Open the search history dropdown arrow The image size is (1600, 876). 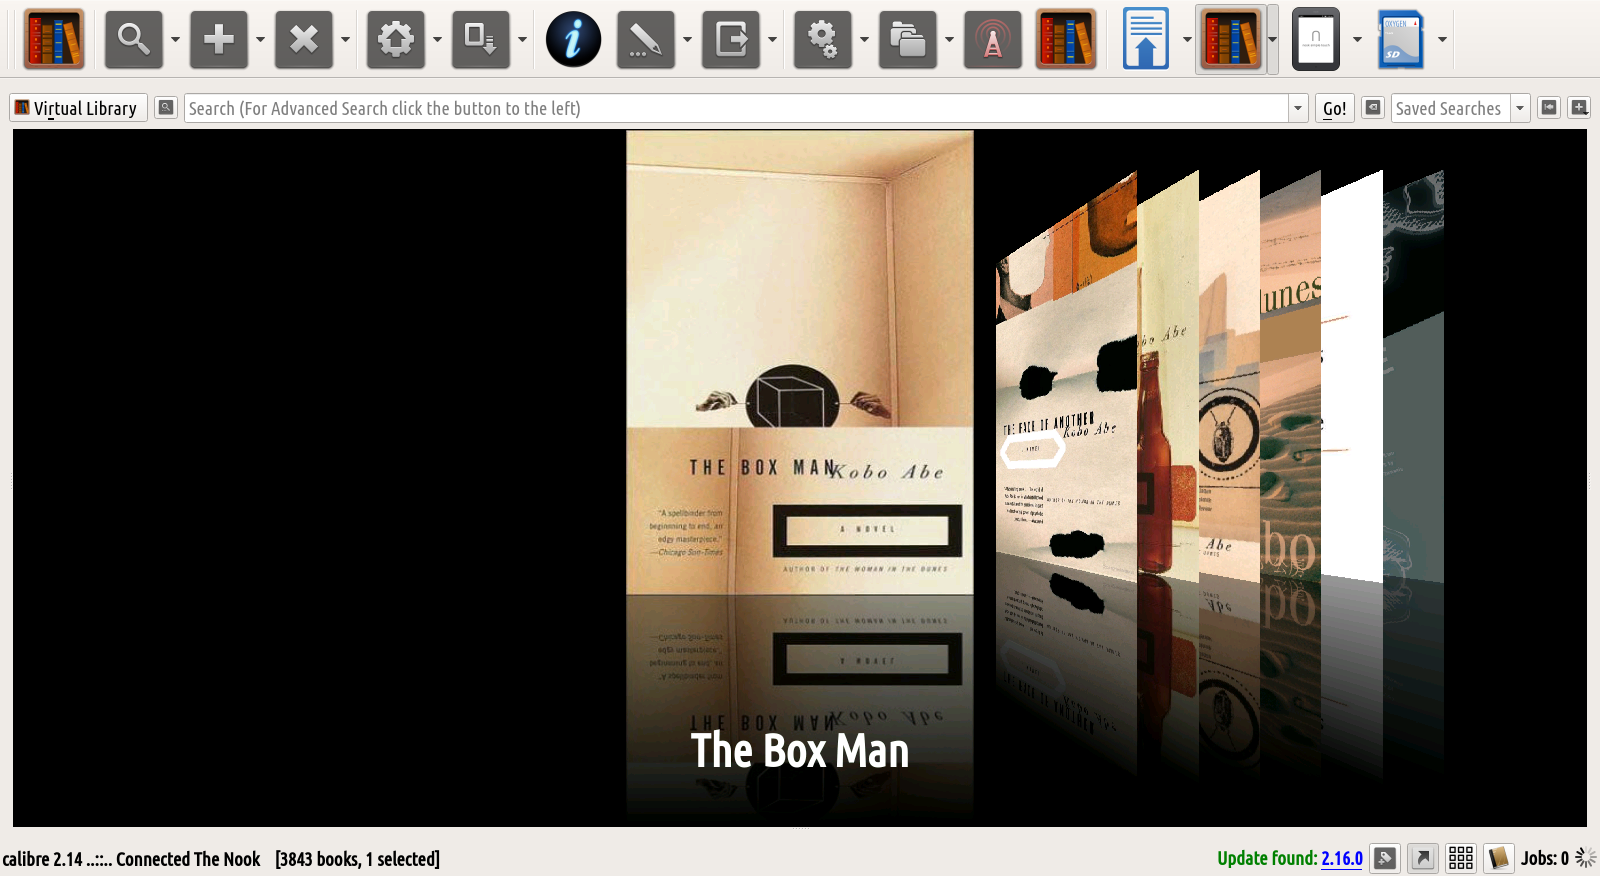pos(1298,108)
